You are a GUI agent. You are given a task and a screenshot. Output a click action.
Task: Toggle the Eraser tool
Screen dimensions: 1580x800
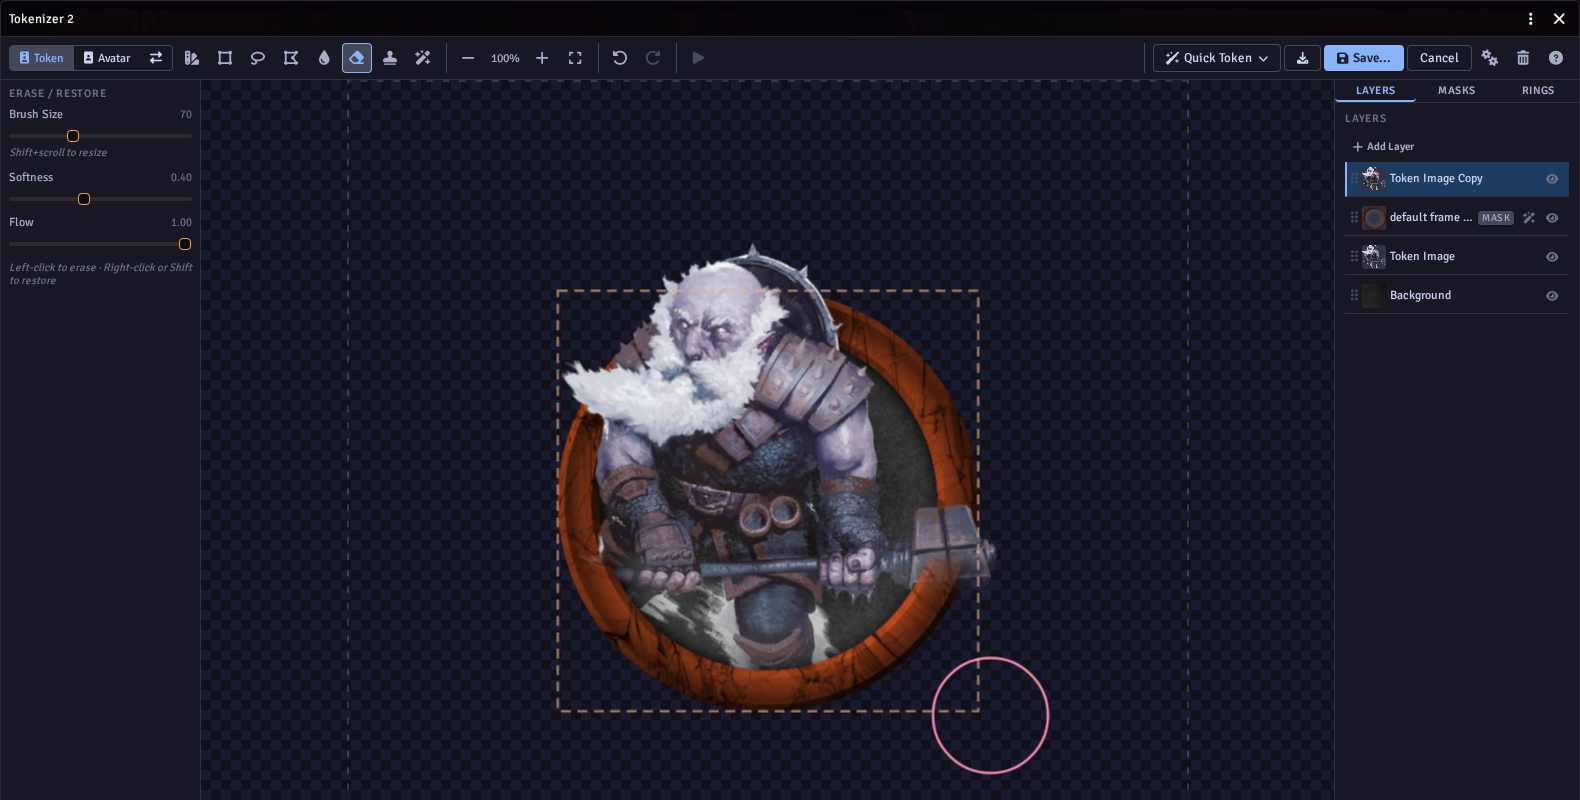[x=357, y=58]
